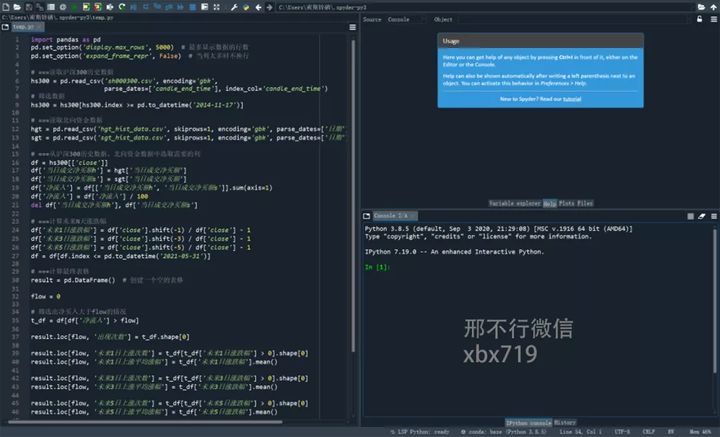Open the file switcher list icon
Screen dimensions: 720x437
click(x=51, y=7)
